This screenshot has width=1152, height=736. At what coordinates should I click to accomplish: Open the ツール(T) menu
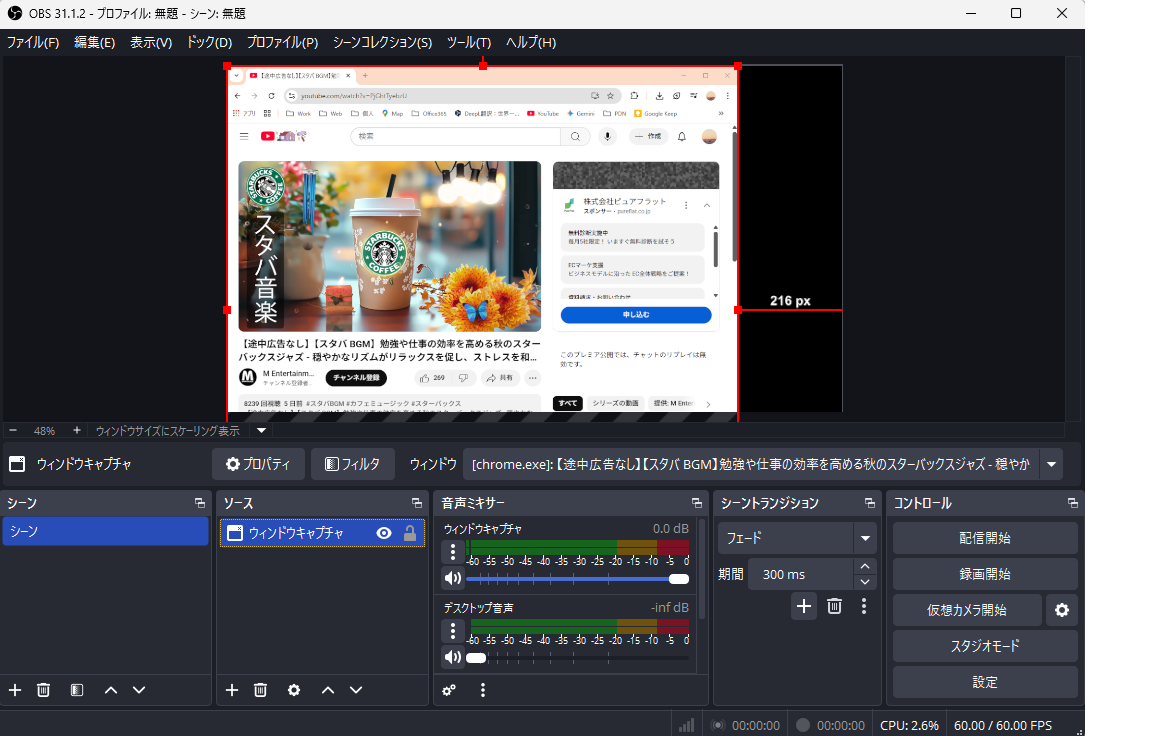click(x=468, y=42)
